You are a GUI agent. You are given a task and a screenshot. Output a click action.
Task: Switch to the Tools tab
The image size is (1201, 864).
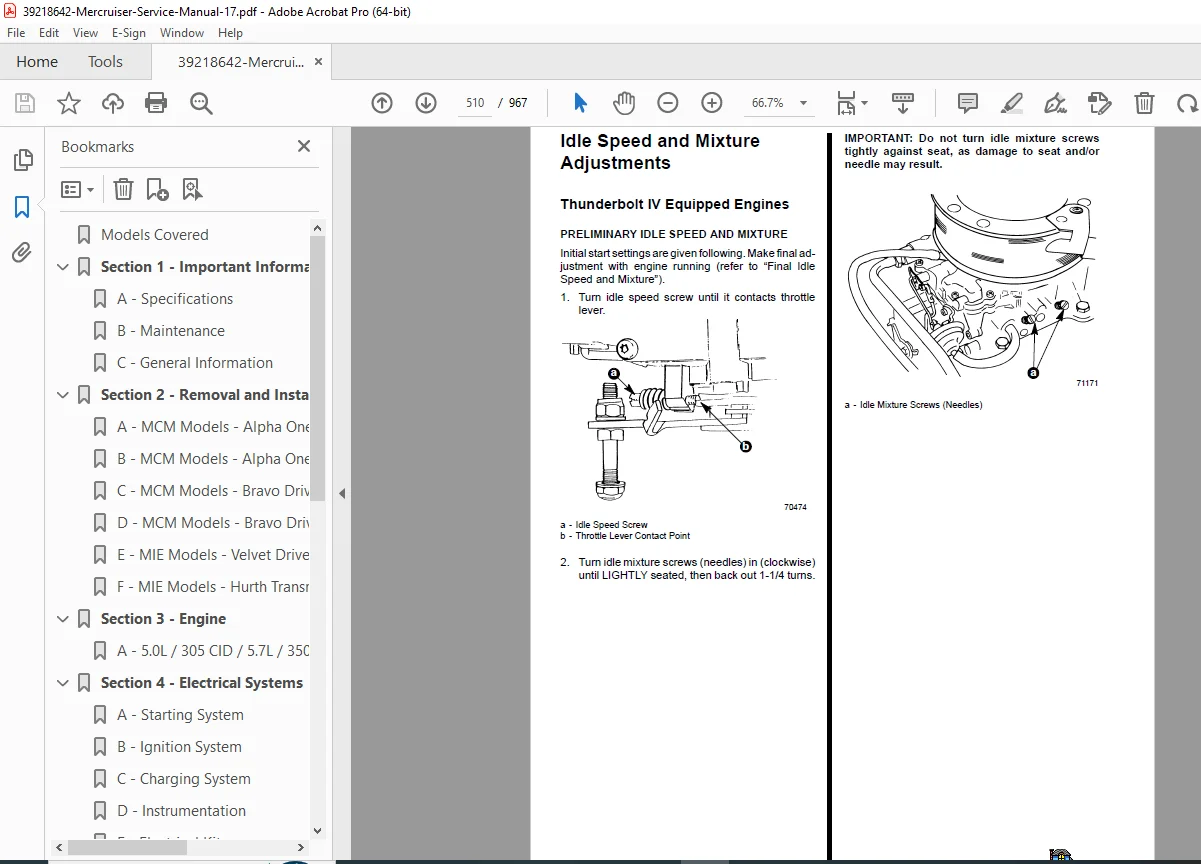(x=105, y=61)
